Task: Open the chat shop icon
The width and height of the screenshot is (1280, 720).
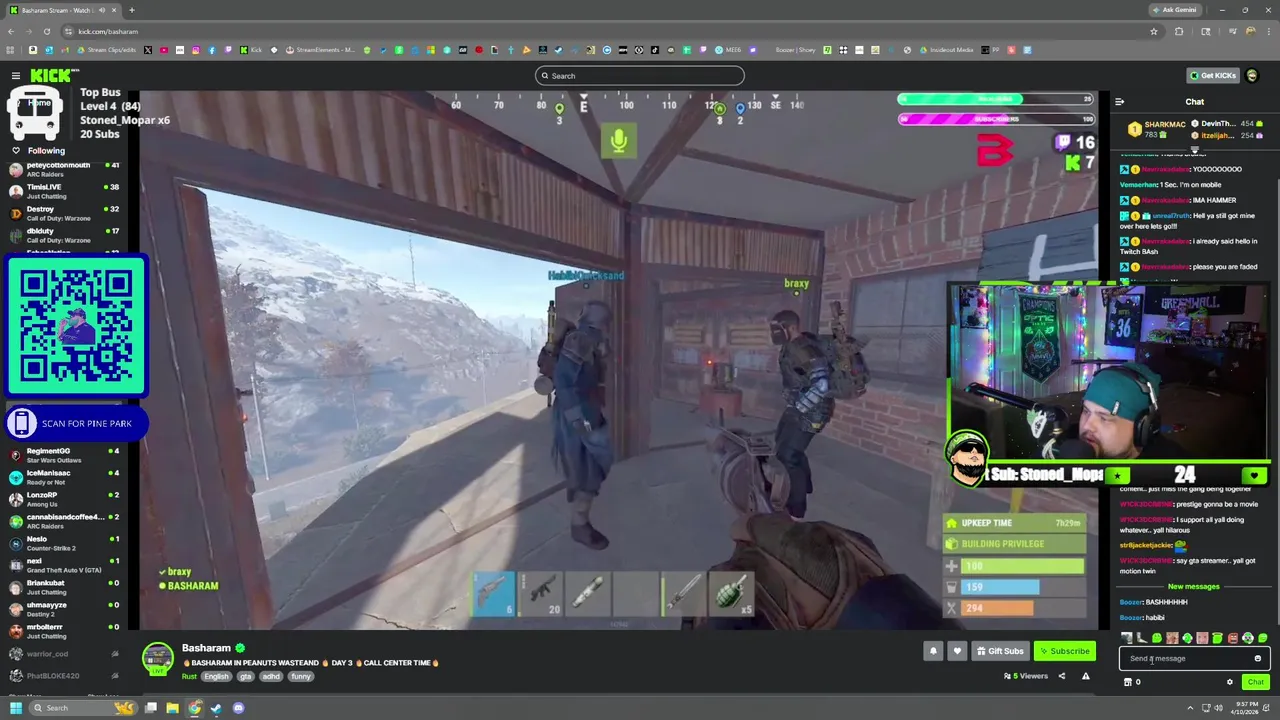Action: (1128, 682)
